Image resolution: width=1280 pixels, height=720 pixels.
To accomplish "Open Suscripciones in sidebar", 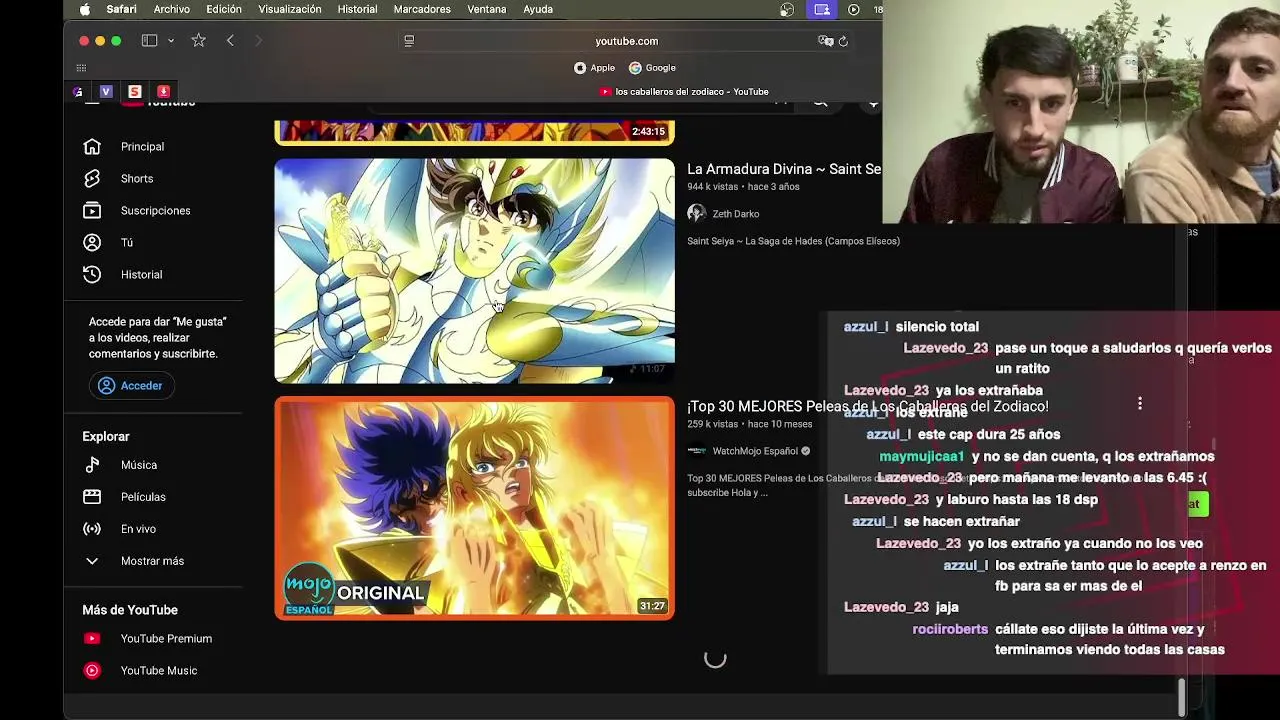I will pyautogui.click(x=153, y=211).
